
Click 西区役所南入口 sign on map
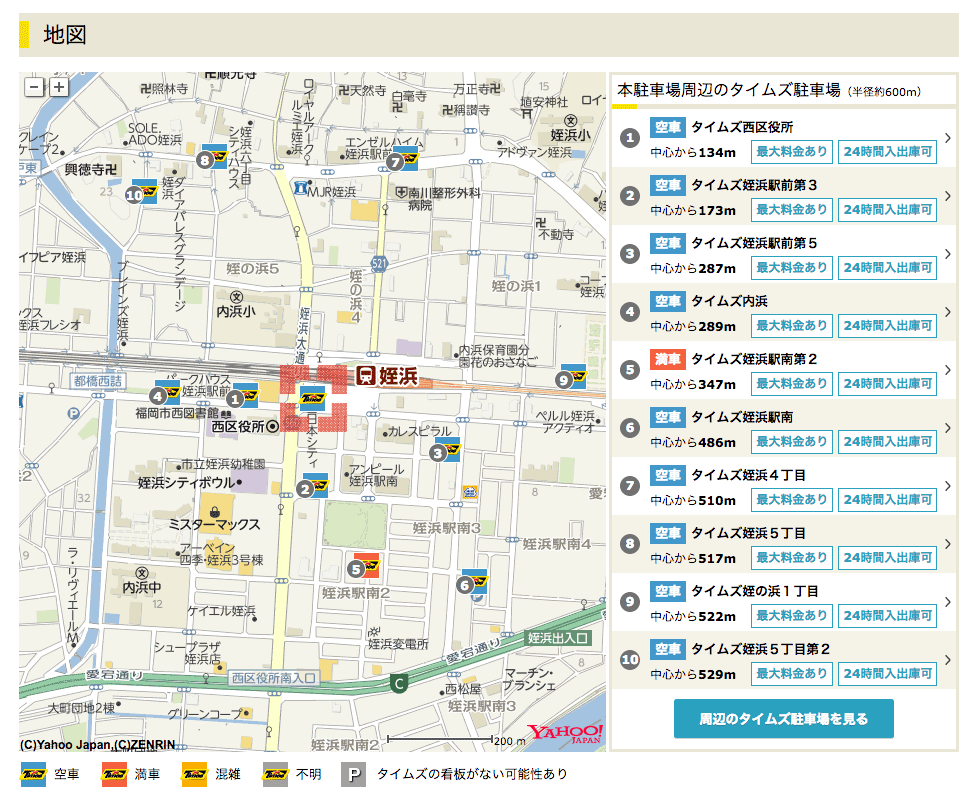[274, 677]
